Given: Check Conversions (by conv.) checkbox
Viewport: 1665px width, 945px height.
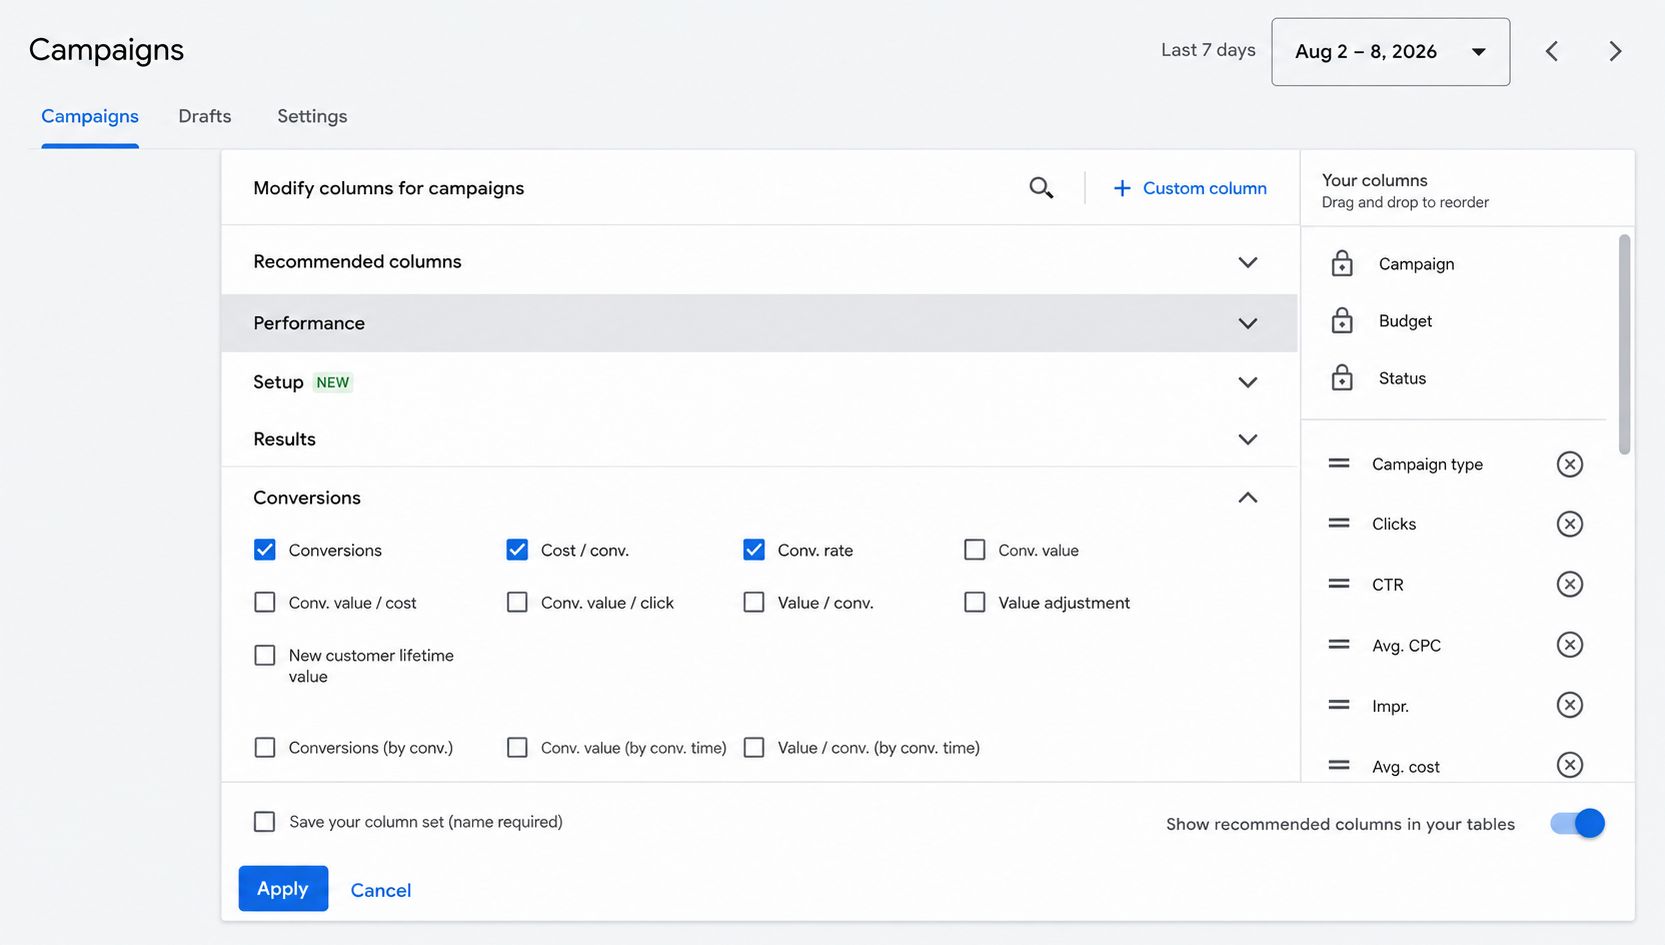Looking at the screenshot, I should pyautogui.click(x=265, y=747).
